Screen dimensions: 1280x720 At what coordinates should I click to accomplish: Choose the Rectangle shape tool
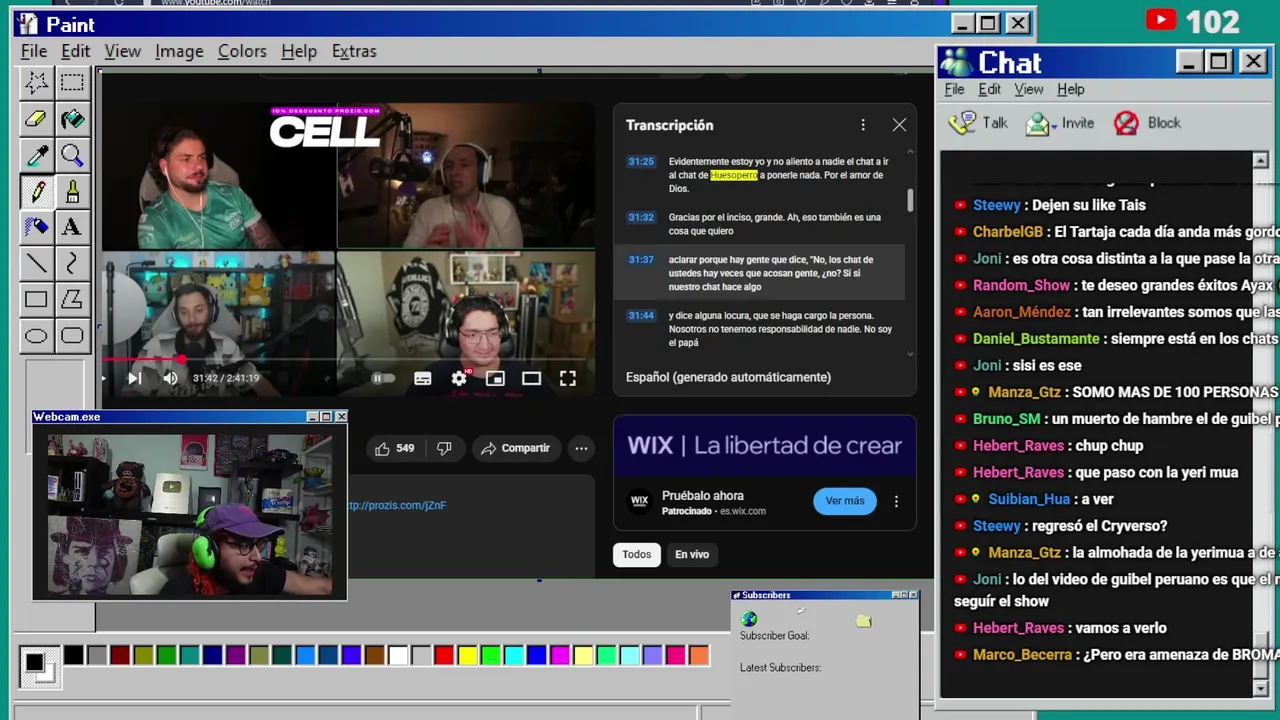(36, 299)
